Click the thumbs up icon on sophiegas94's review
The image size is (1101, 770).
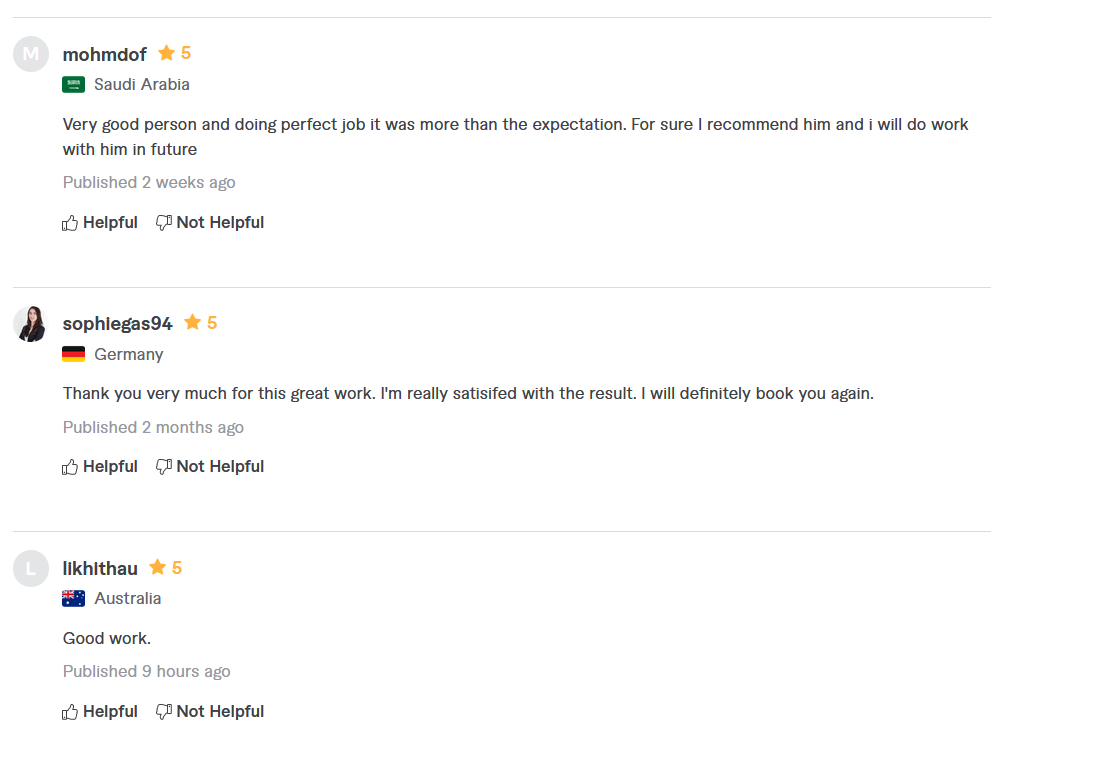pyautogui.click(x=70, y=466)
